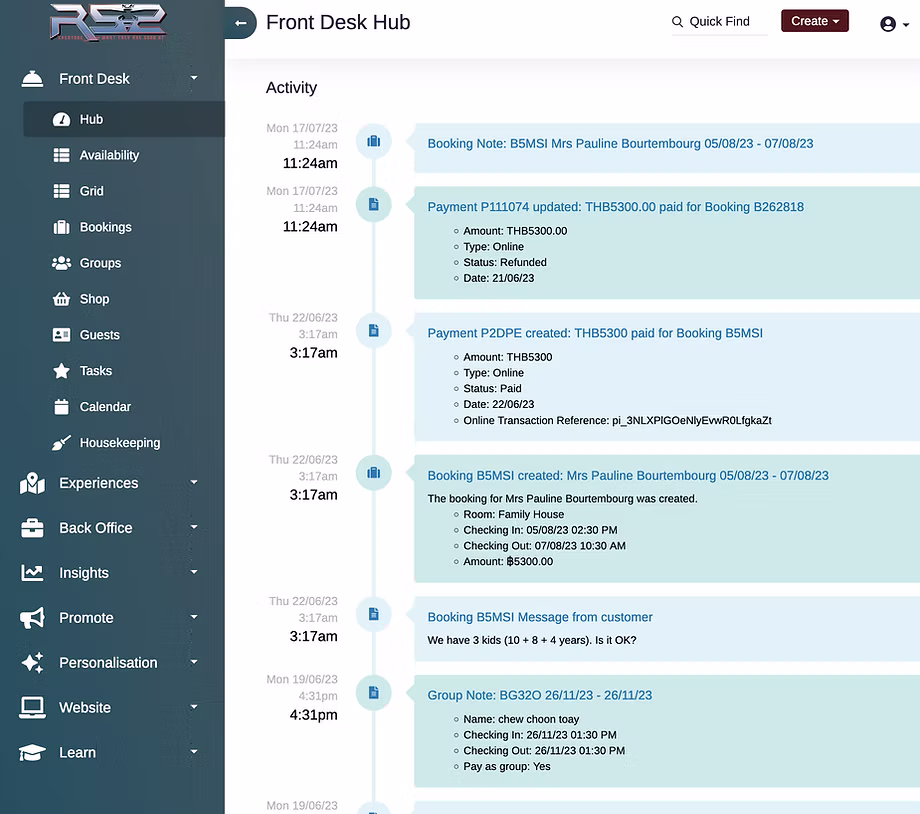Click the Tasks star icon
Image resolution: width=920 pixels, height=814 pixels.
pos(61,371)
